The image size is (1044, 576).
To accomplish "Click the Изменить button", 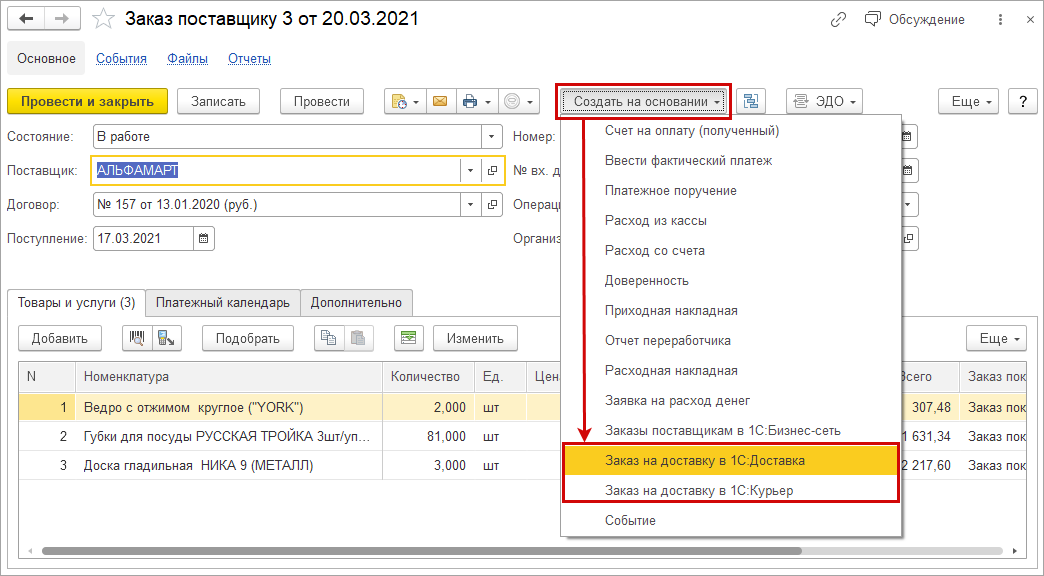I will 475,339.
